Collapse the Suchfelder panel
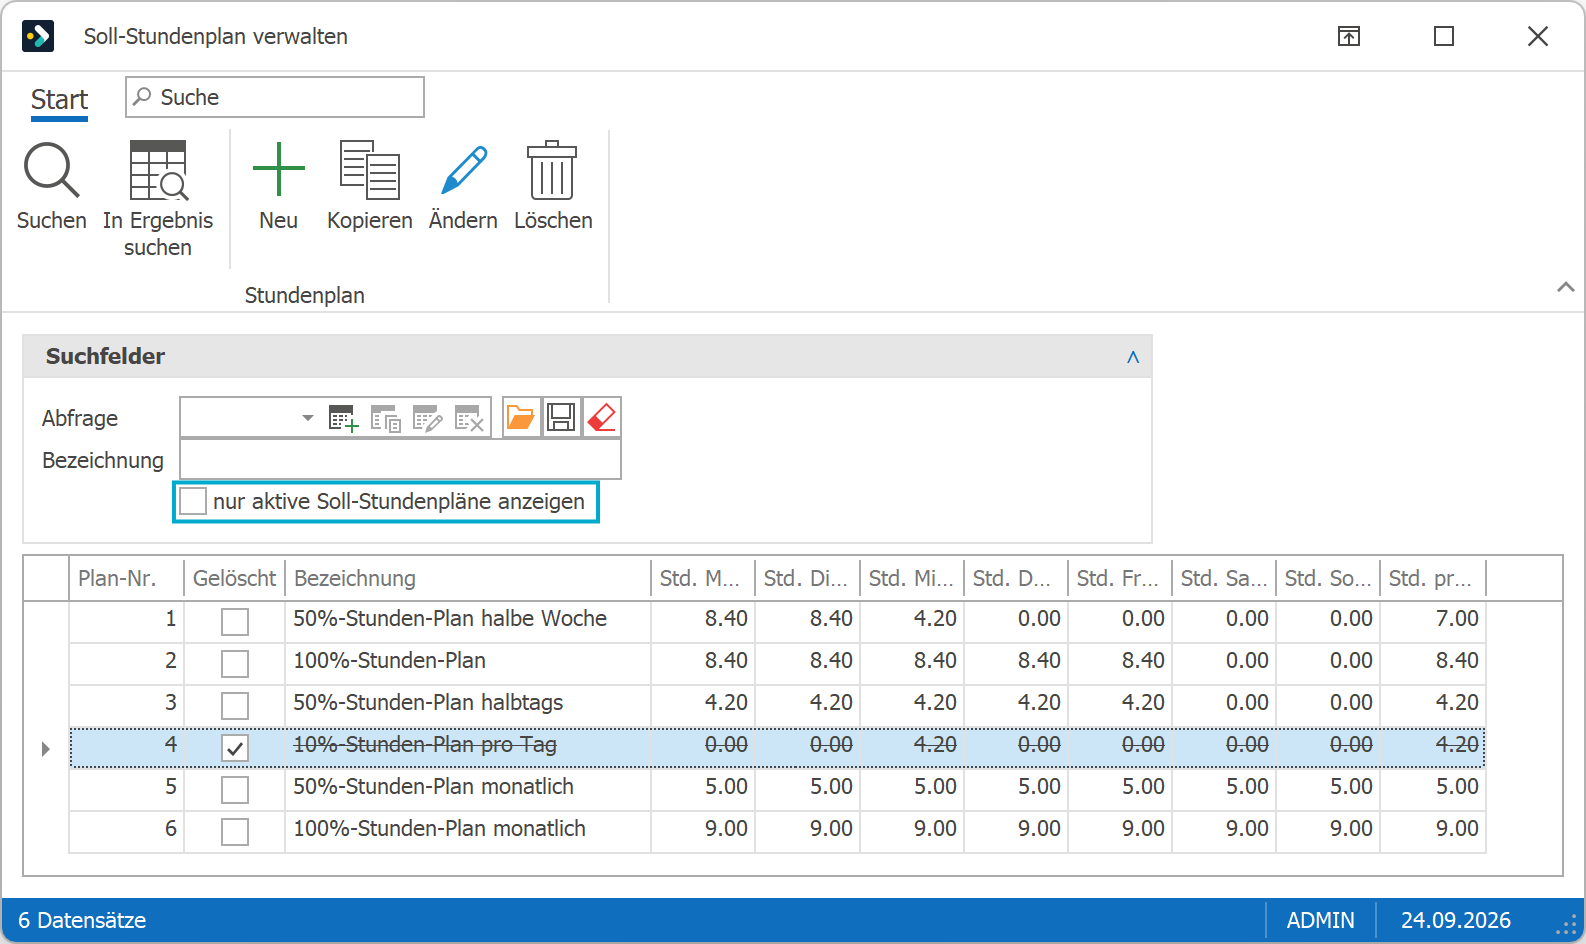Image resolution: width=1586 pixels, height=944 pixels. point(1133,357)
